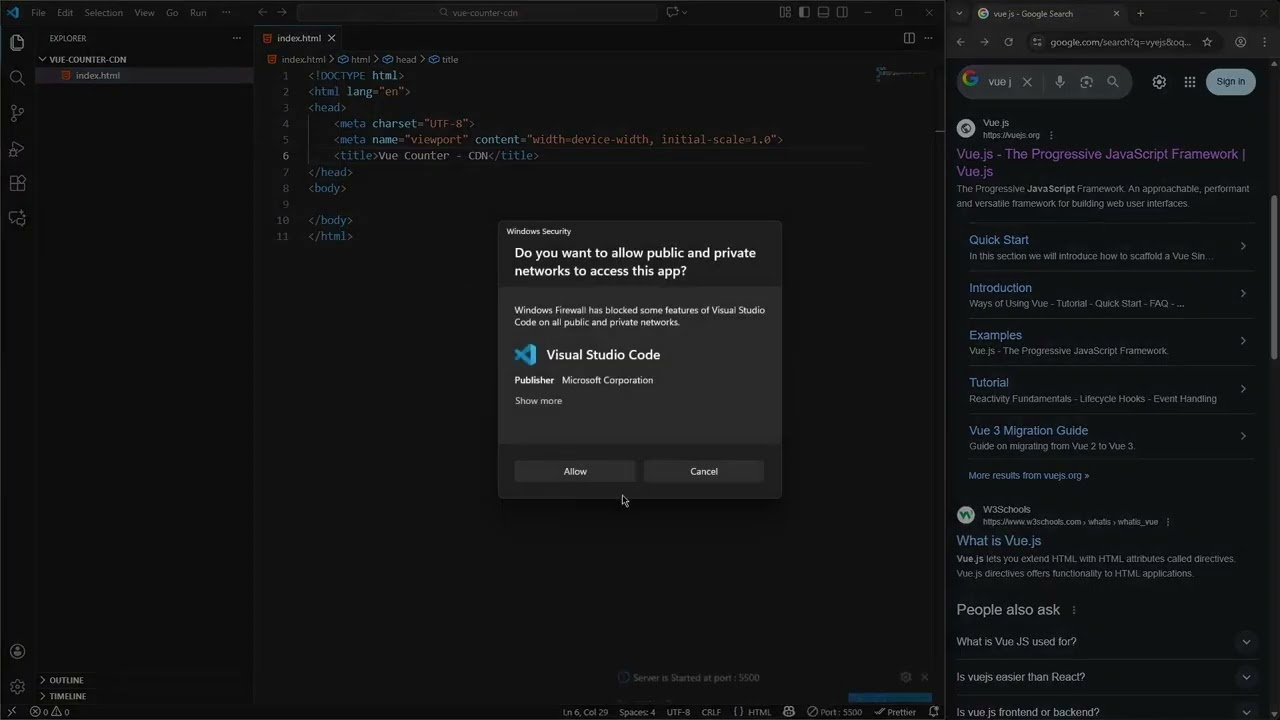Open the File menu in VS Code
Viewport: 1280px width, 720px height.
pos(38,13)
